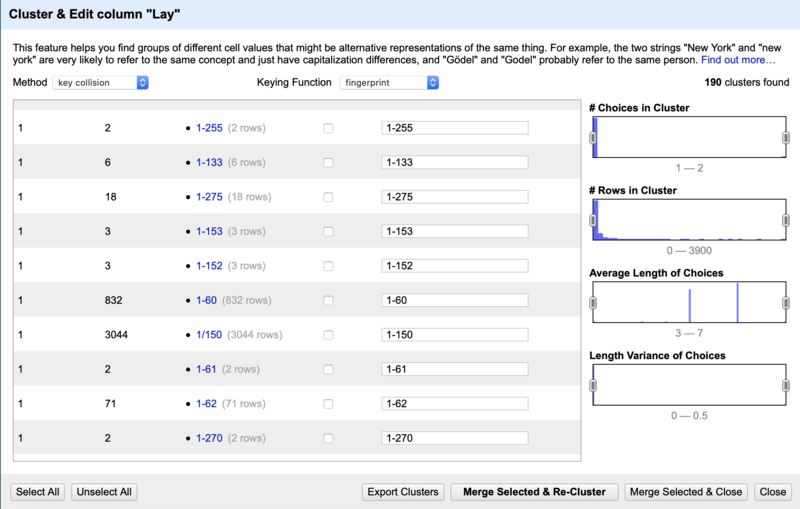The width and height of the screenshot is (800, 509).
Task: Grab the right handle of Choices in Cluster slider
Action: coord(786,138)
